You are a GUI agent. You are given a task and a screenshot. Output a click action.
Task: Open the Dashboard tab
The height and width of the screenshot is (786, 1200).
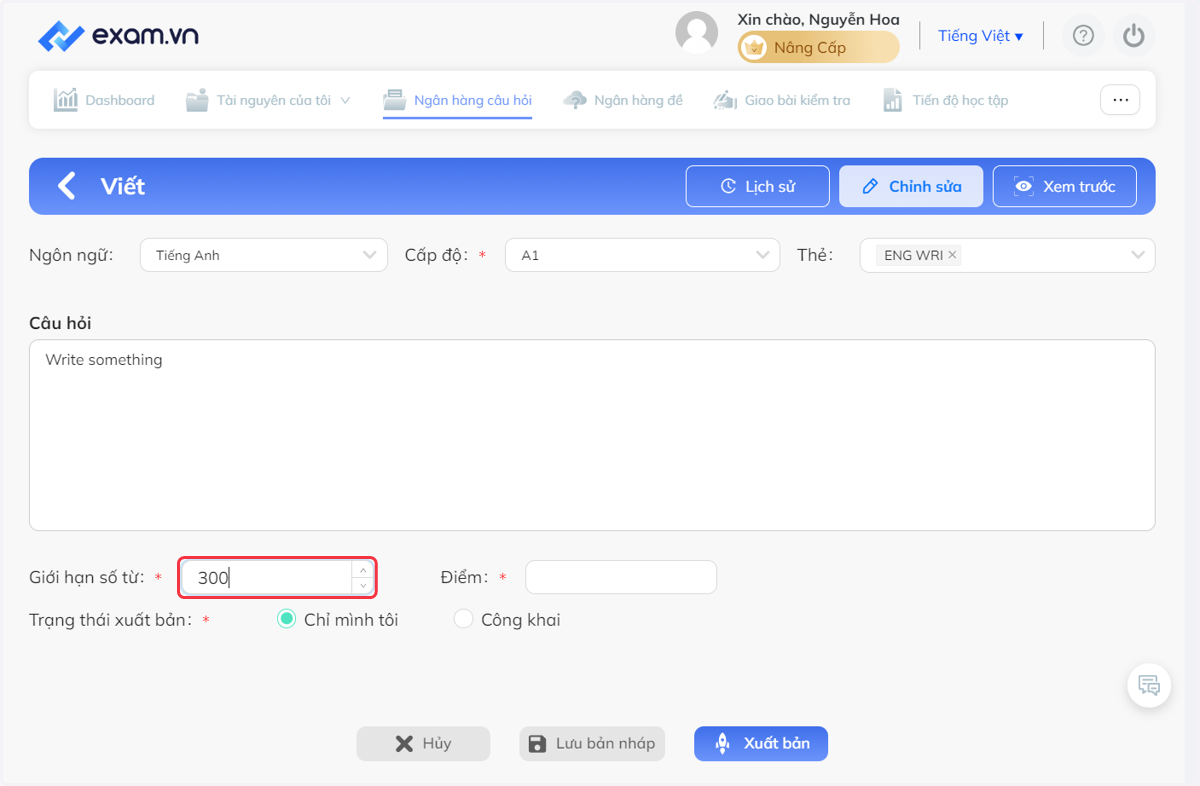tap(104, 100)
